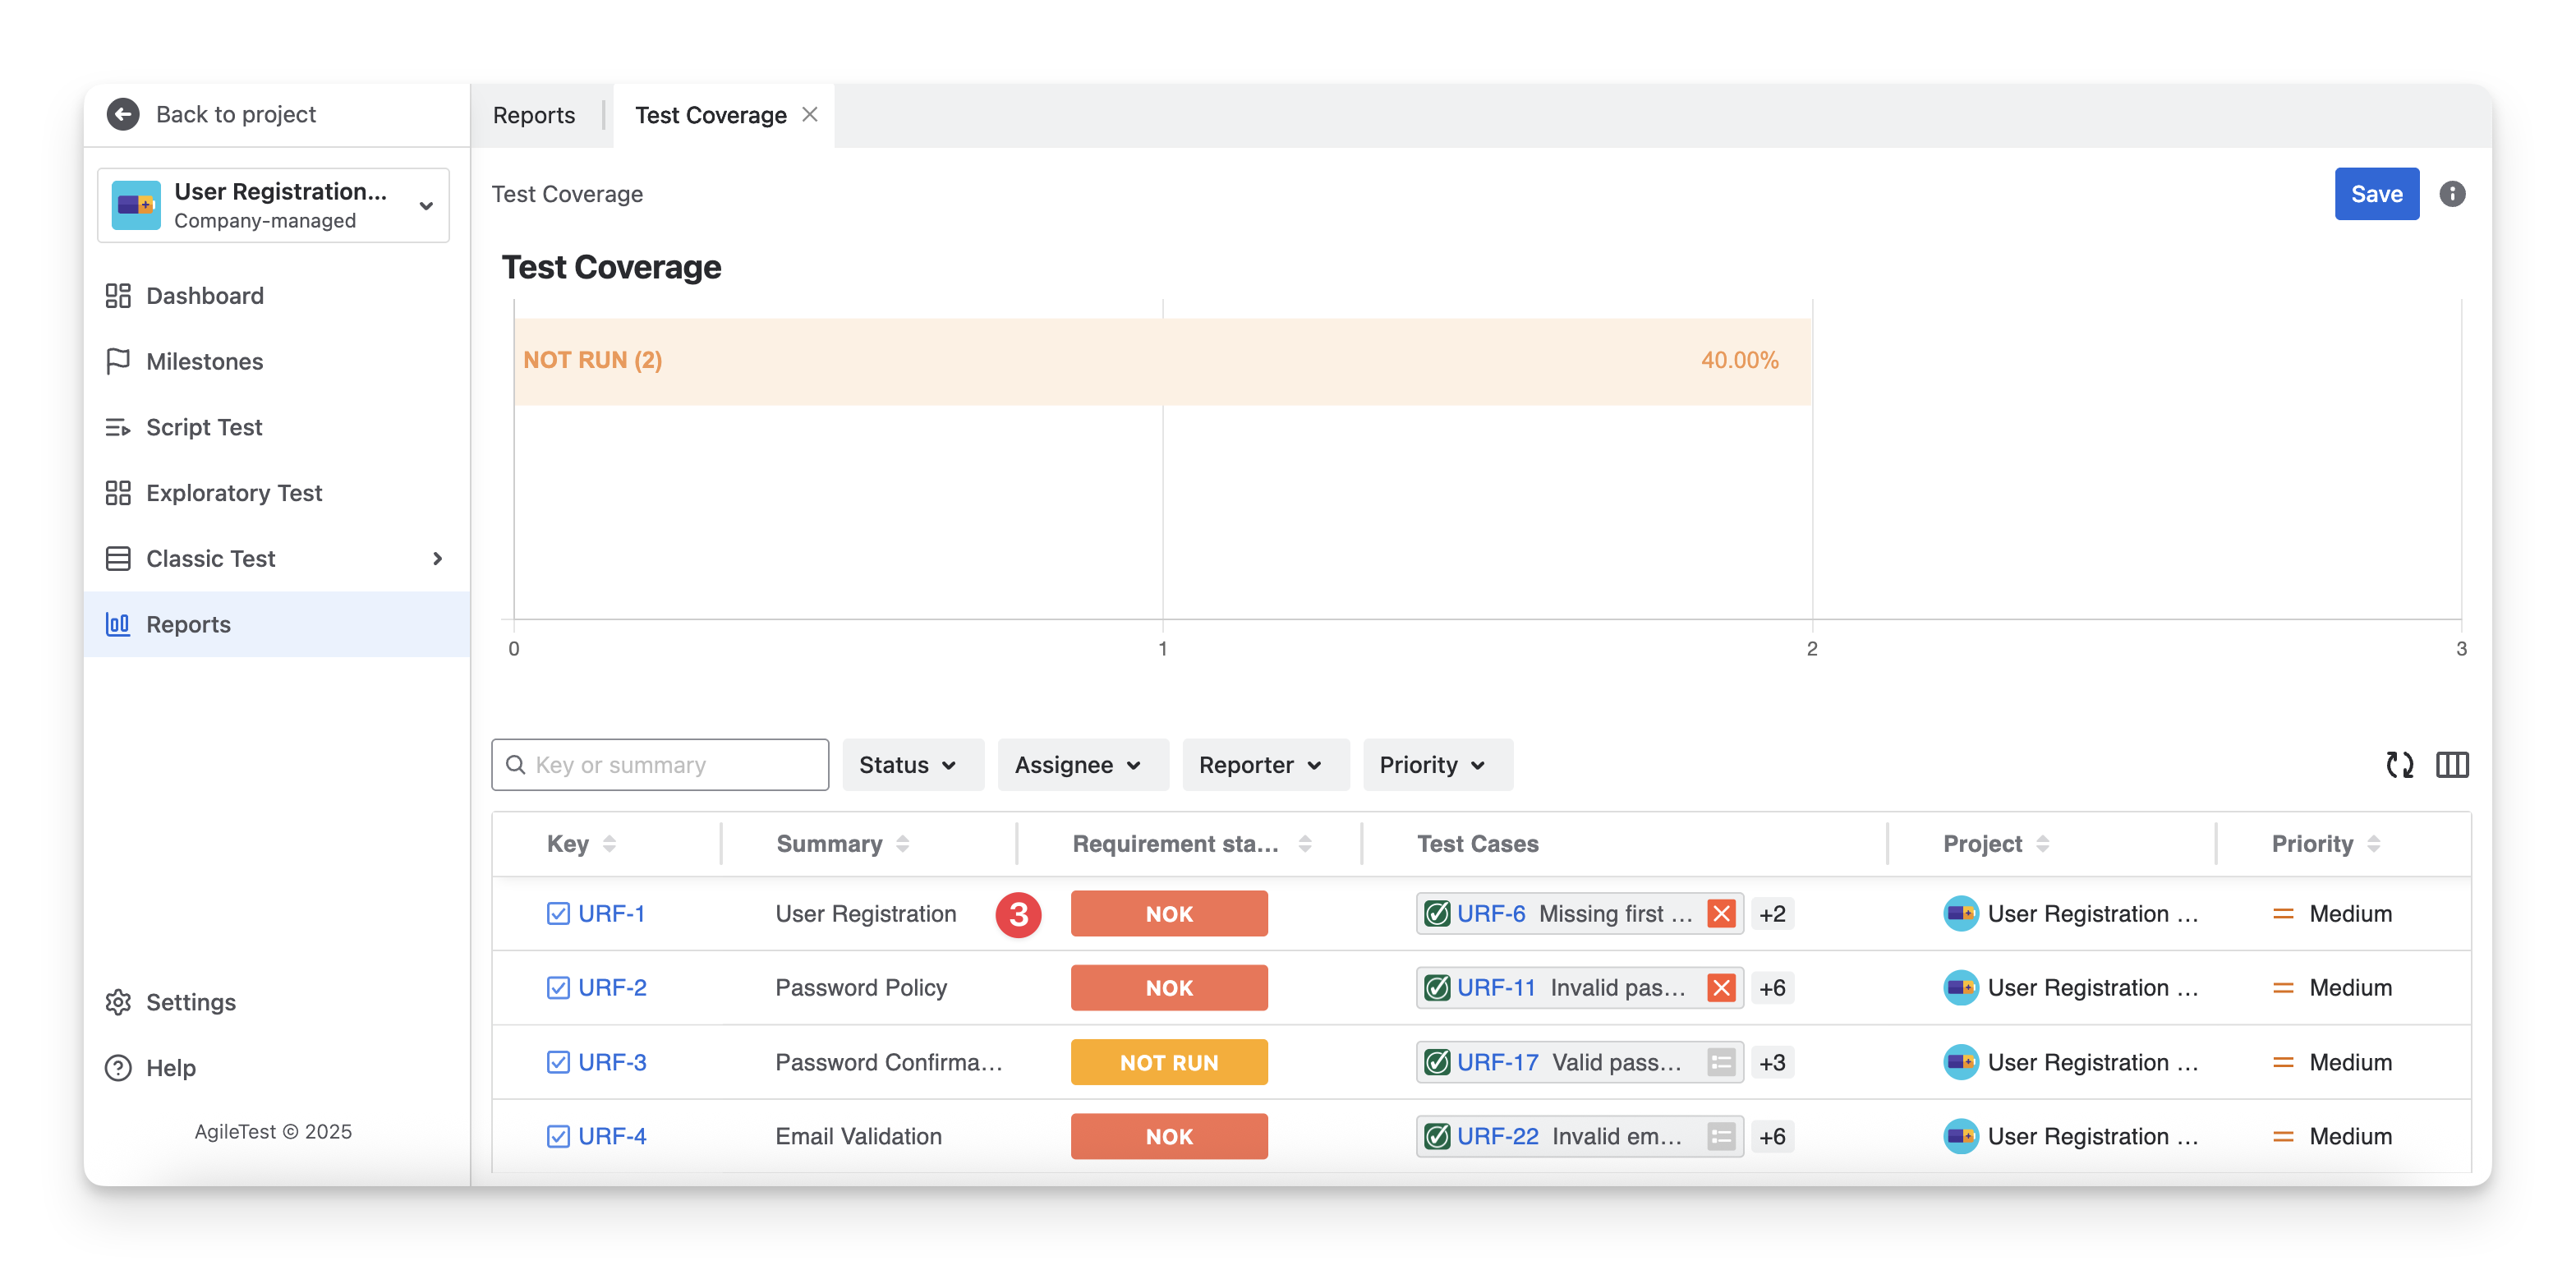Screen dimensions: 2576x1270
Task: Open the column configuration icon
Action: click(x=2452, y=765)
